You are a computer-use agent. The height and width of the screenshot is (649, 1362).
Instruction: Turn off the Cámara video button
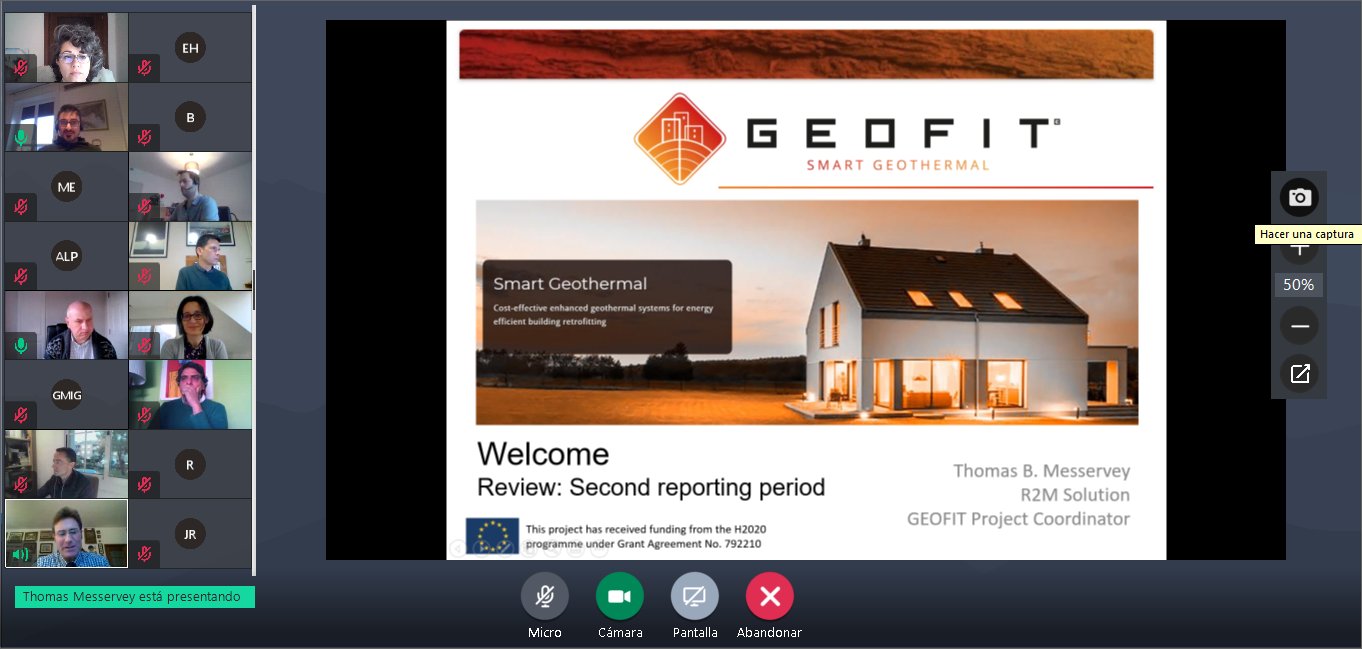click(620, 596)
